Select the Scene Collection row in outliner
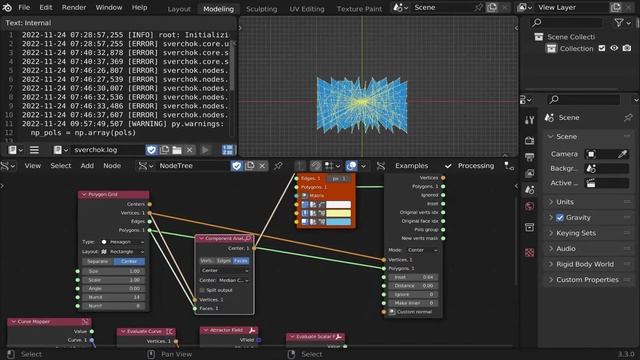Screen dimensions: 640x360 tap(571, 37)
